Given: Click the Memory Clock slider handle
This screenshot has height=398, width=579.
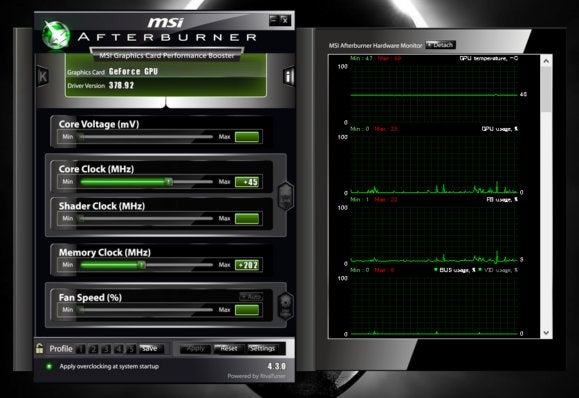Looking at the screenshot, I should 141,265.
